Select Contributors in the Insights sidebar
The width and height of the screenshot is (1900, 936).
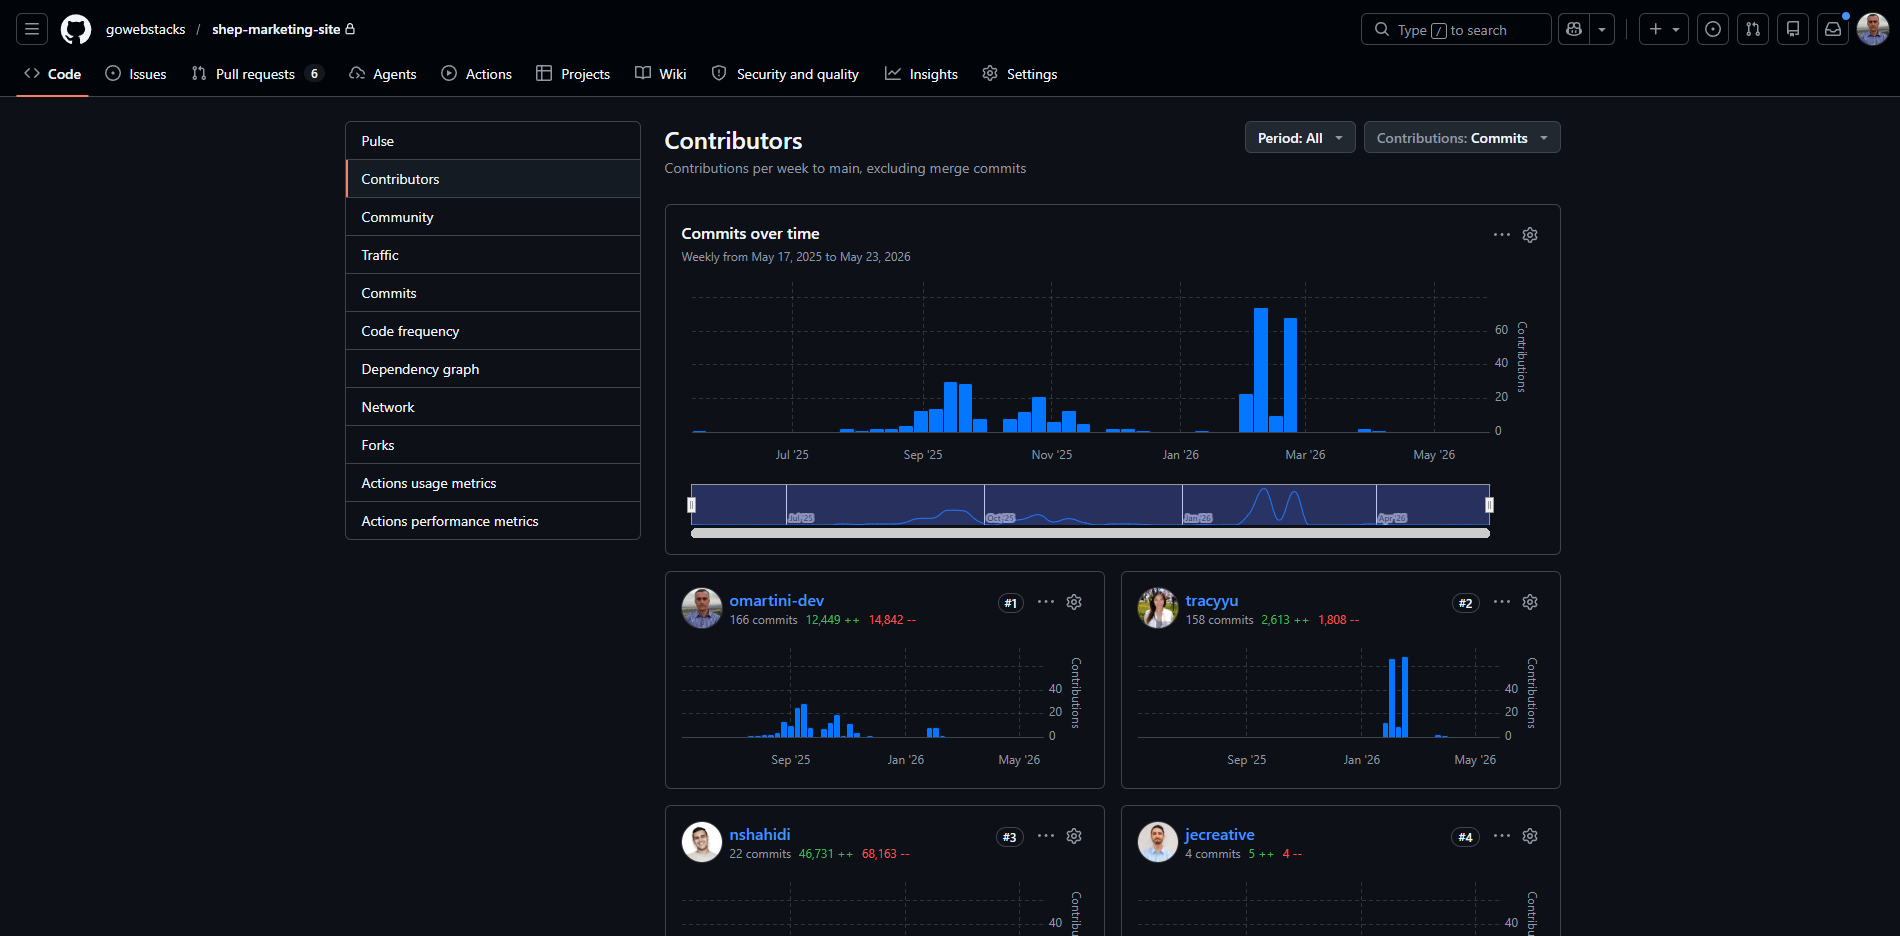pyautogui.click(x=493, y=179)
